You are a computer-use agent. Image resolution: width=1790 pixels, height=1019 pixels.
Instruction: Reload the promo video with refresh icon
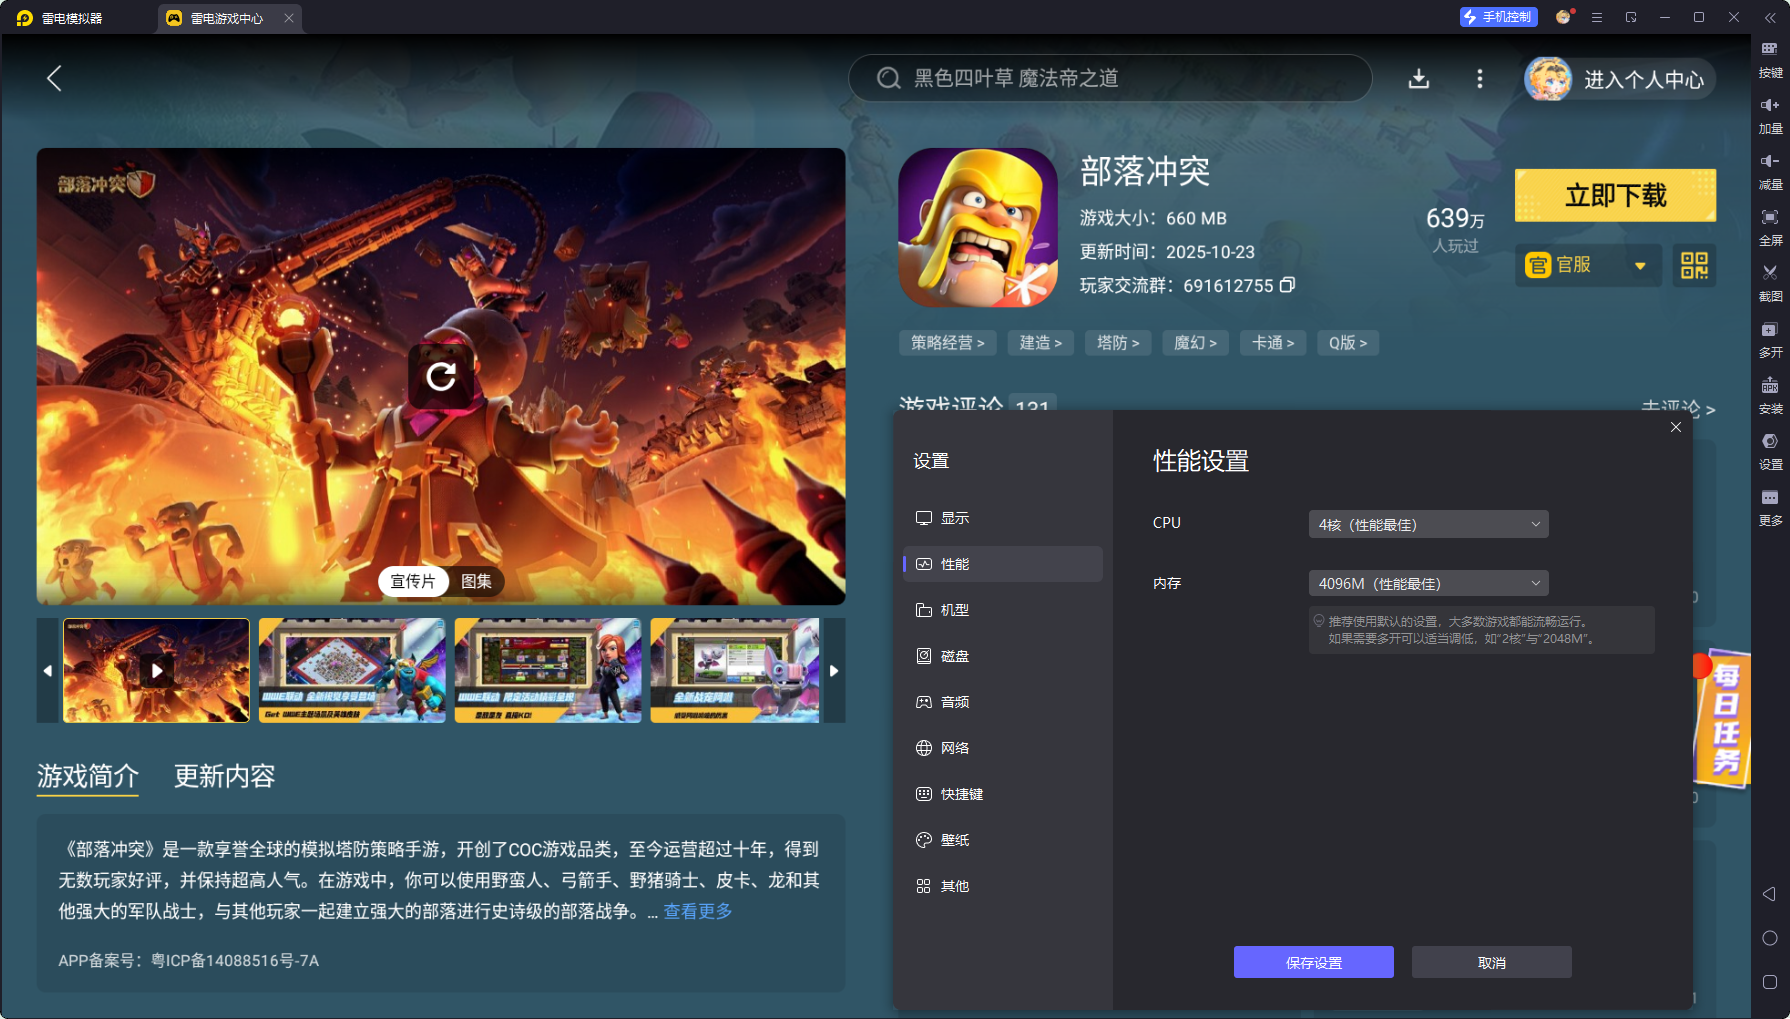441,376
